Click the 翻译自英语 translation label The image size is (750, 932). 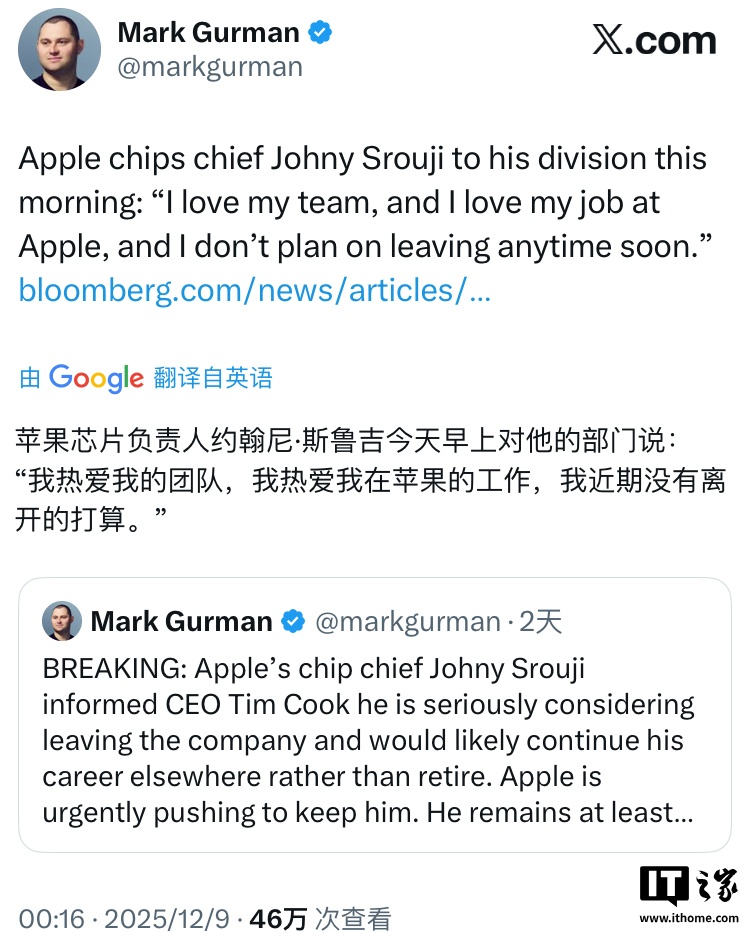213,378
